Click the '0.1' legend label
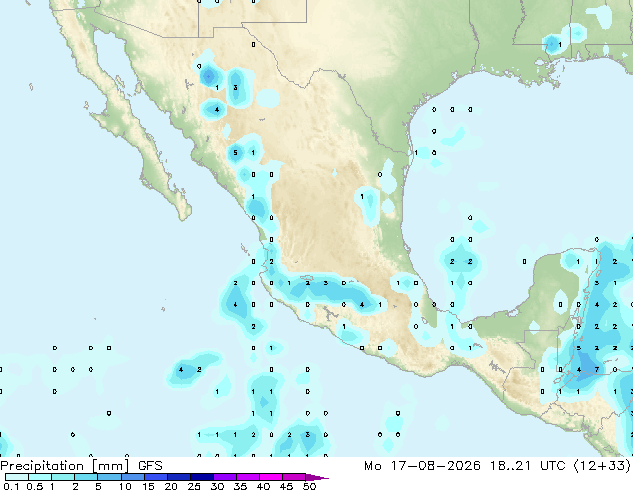This screenshot has height=490, width=634. point(12,486)
